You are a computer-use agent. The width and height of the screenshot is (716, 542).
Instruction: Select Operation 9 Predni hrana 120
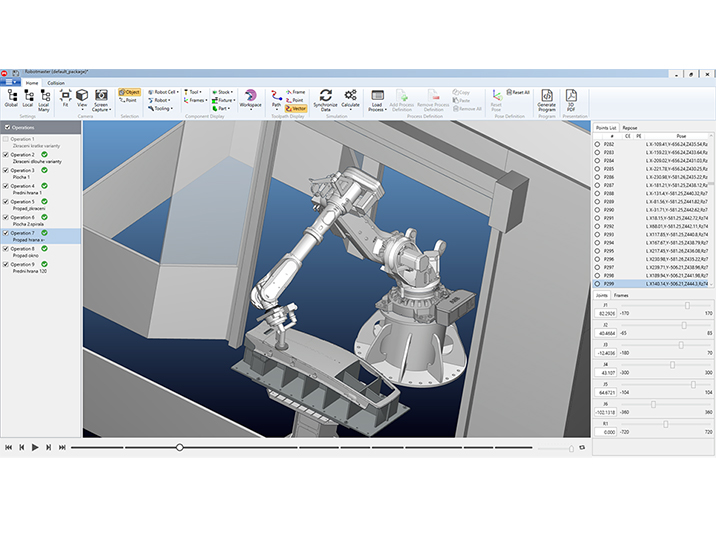(x=41, y=268)
